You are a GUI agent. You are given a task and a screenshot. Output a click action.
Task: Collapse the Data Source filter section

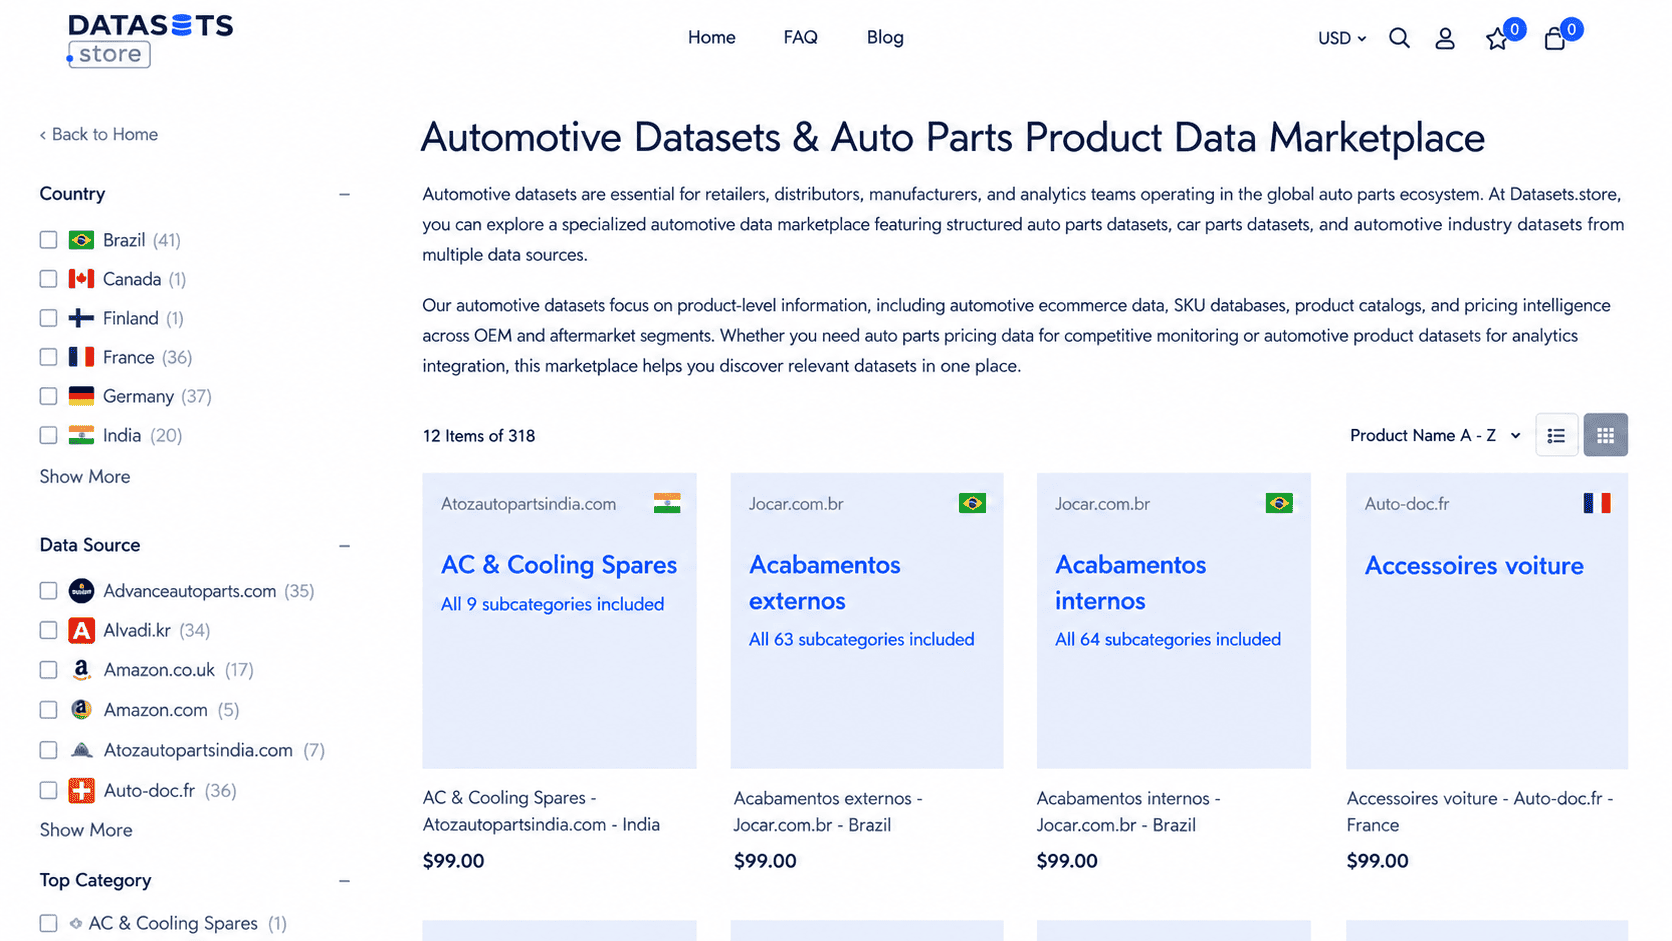tap(344, 546)
